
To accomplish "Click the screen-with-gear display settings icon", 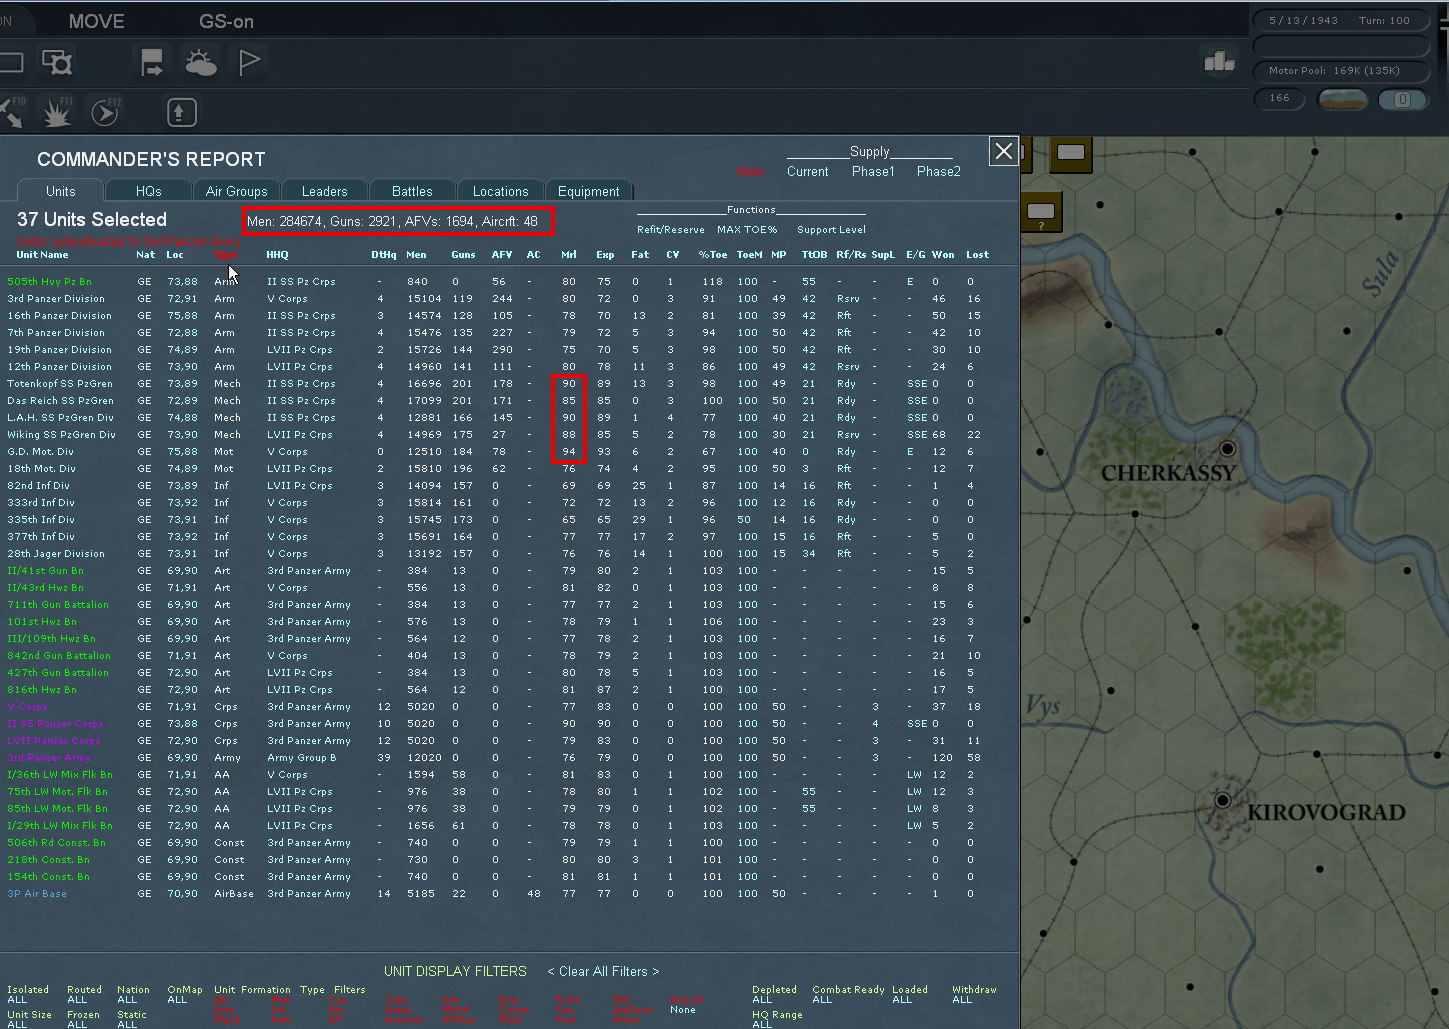I will pyautogui.click(x=57, y=63).
